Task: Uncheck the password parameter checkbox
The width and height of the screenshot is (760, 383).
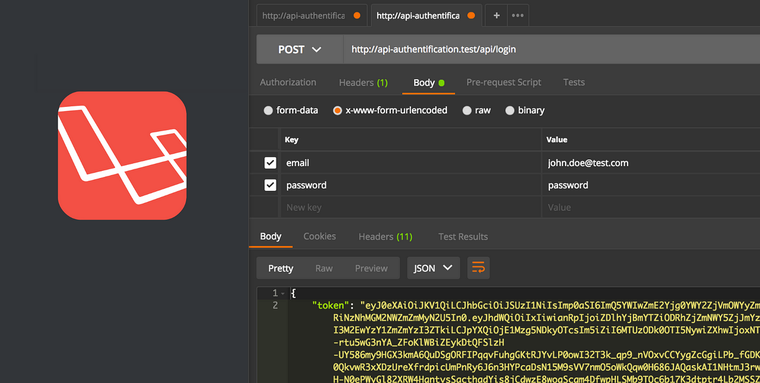Action: (270, 185)
